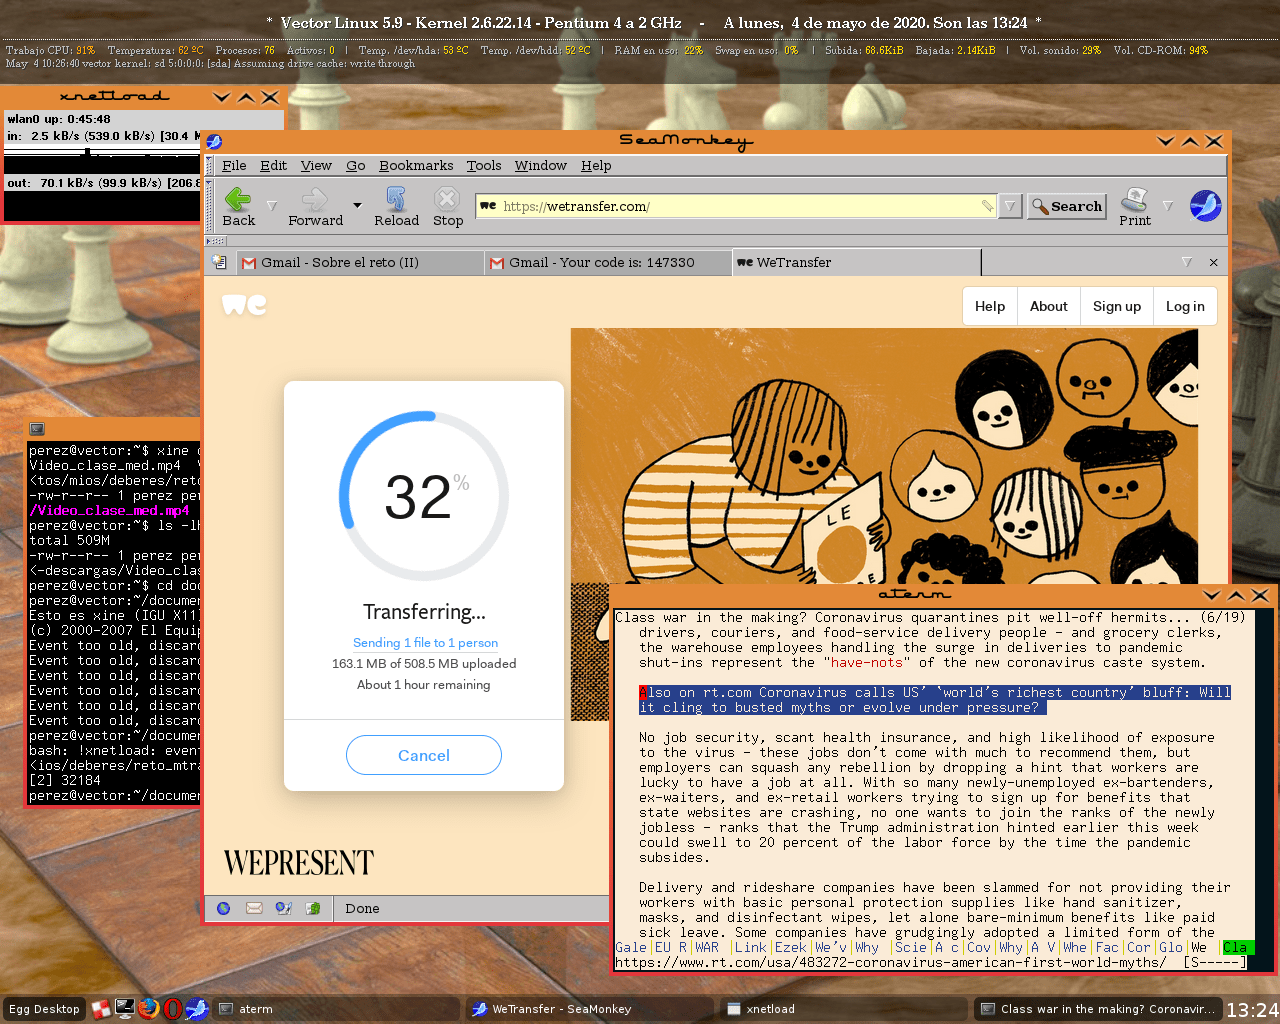Collapse the menu bar grippy
The width and height of the screenshot is (1280, 1024).
point(210,166)
